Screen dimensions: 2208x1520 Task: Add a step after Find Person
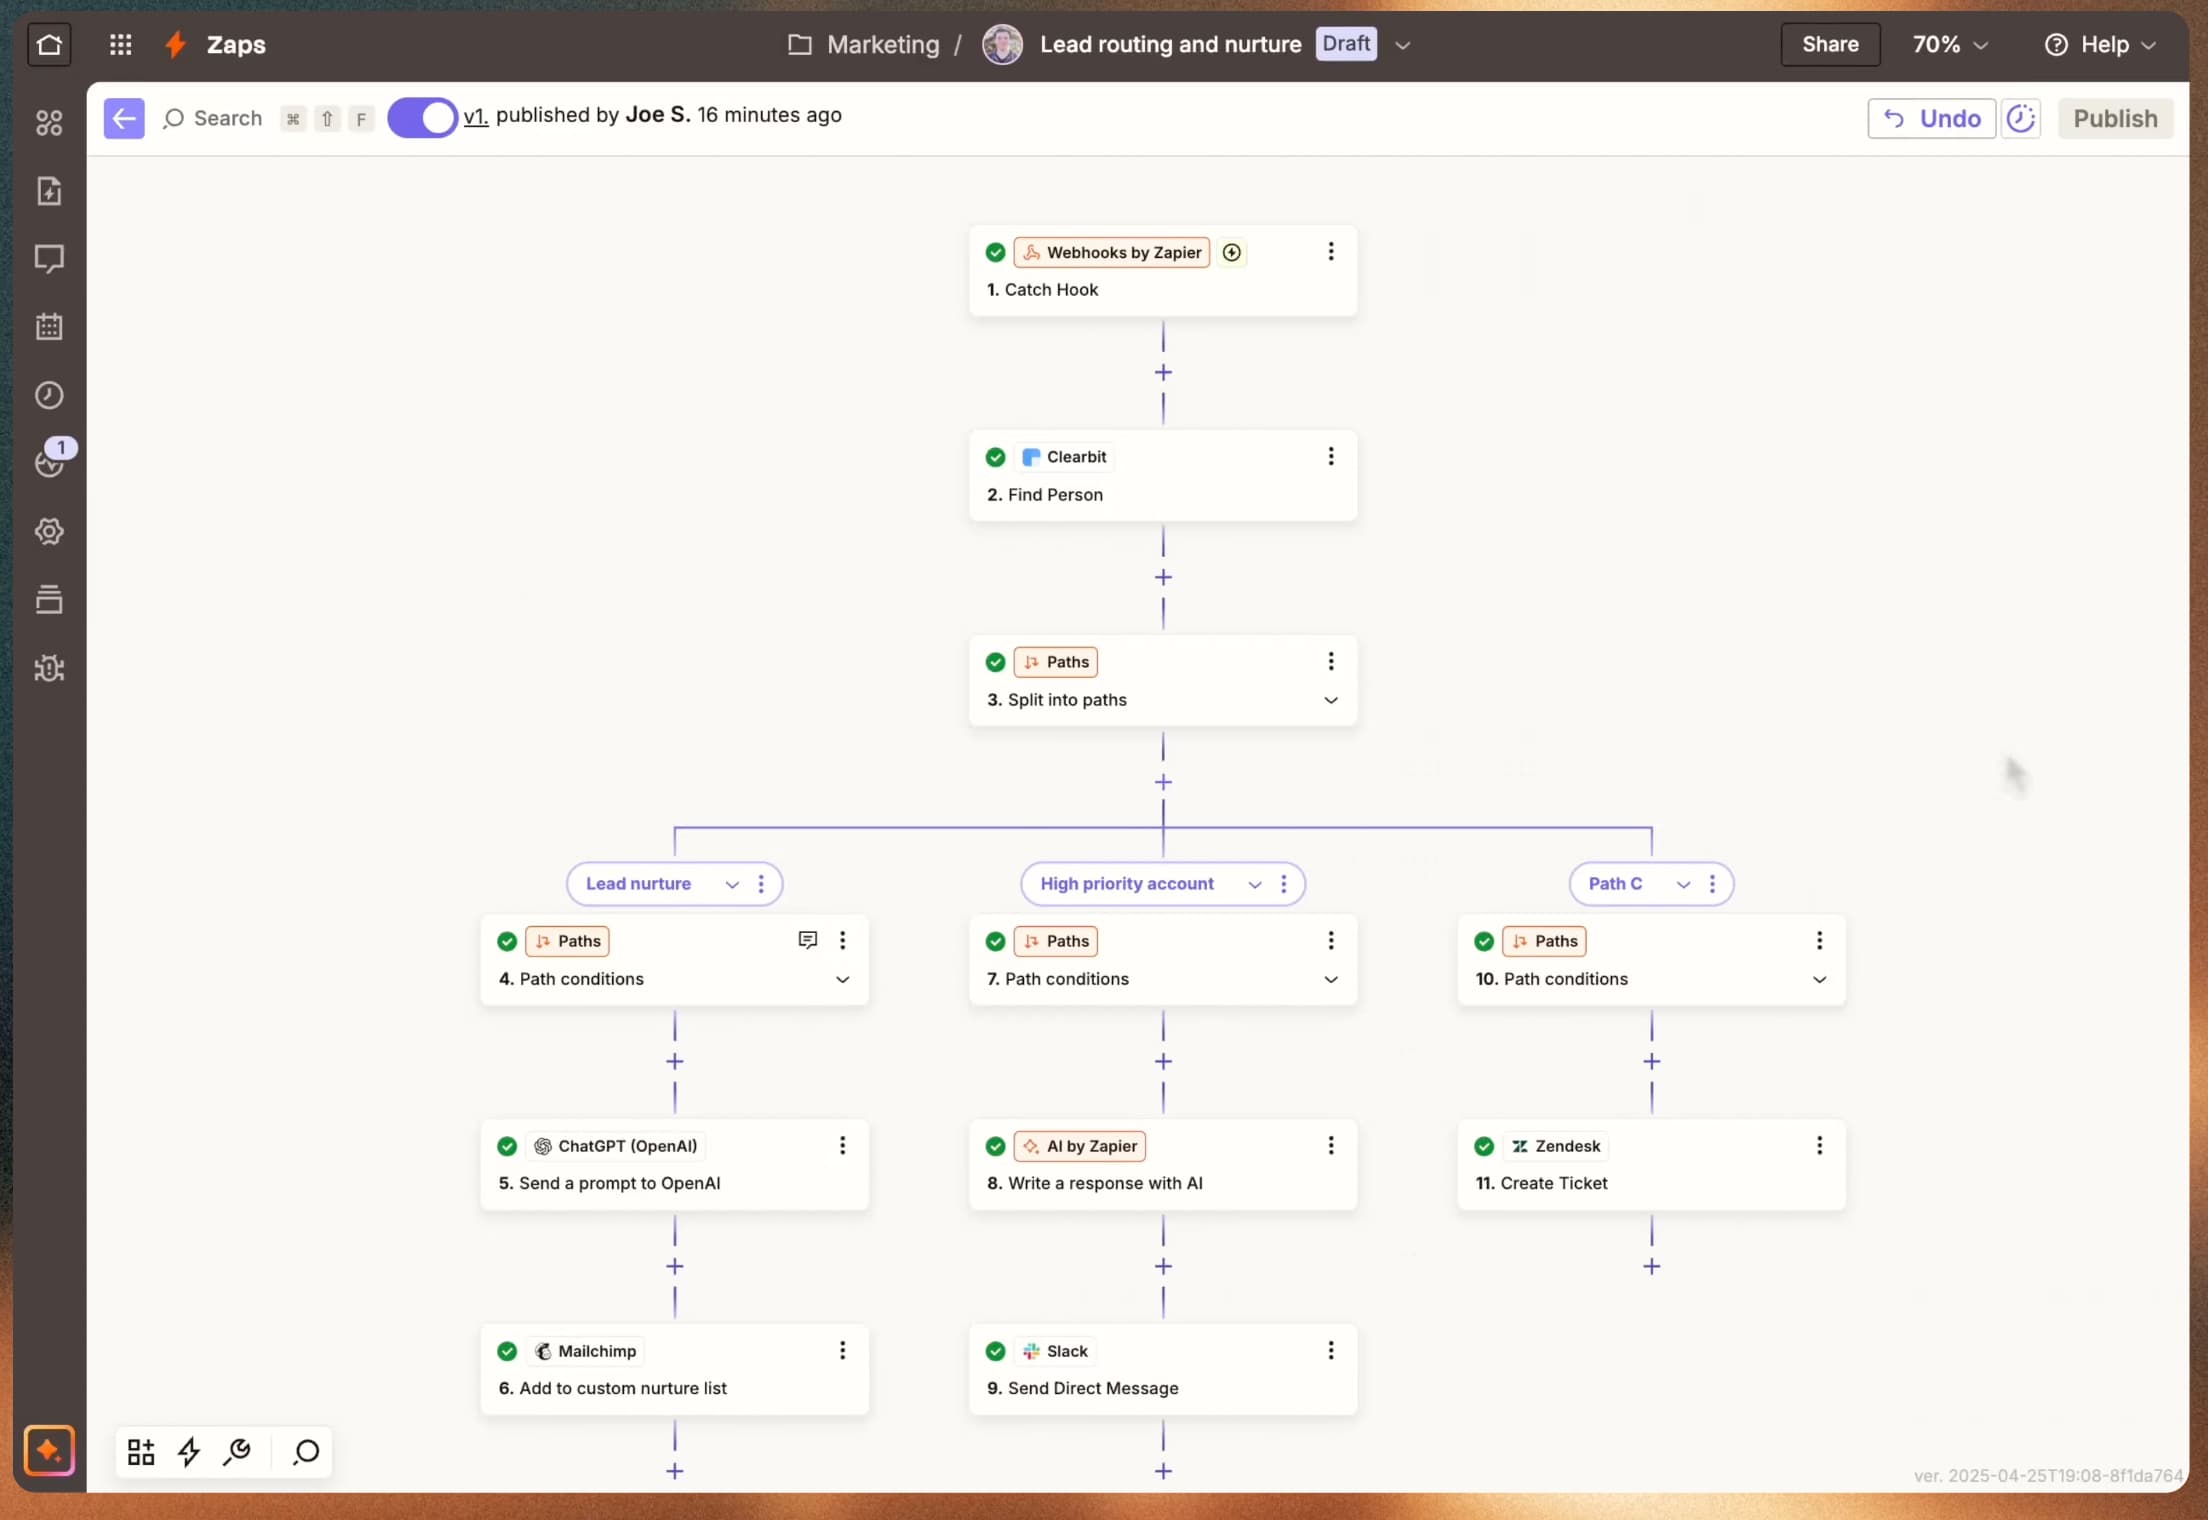pos(1163,578)
